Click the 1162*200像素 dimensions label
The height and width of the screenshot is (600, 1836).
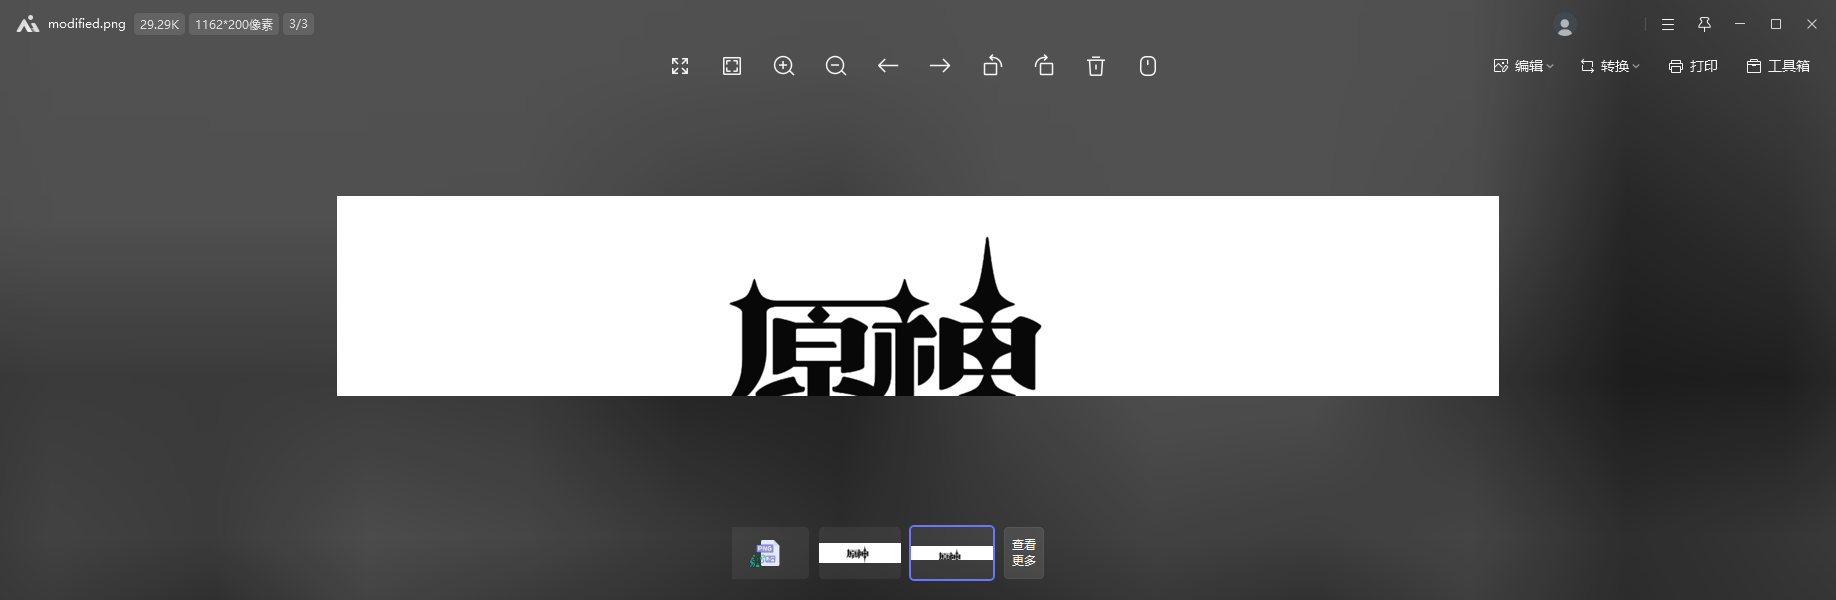(234, 24)
